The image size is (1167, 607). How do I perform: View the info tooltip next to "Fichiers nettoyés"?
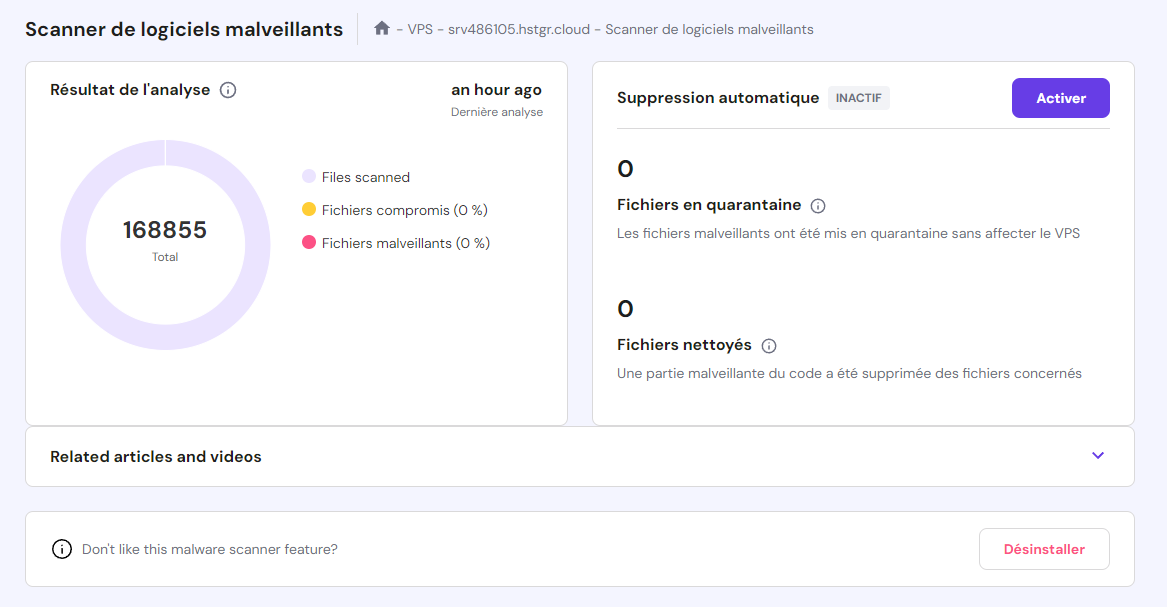click(768, 345)
